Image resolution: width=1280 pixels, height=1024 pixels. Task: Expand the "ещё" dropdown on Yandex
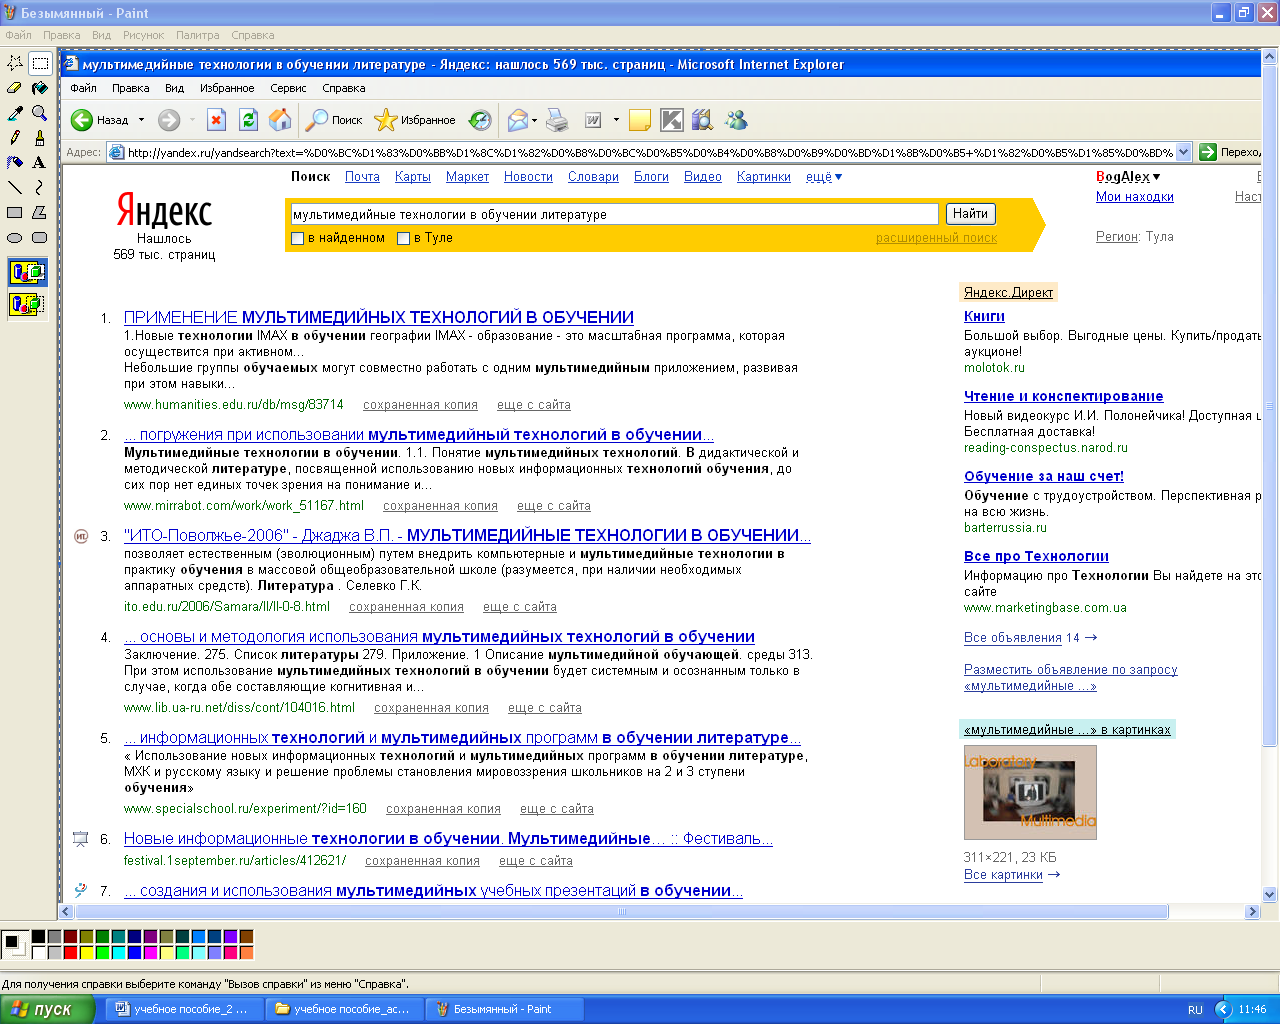pos(824,177)
